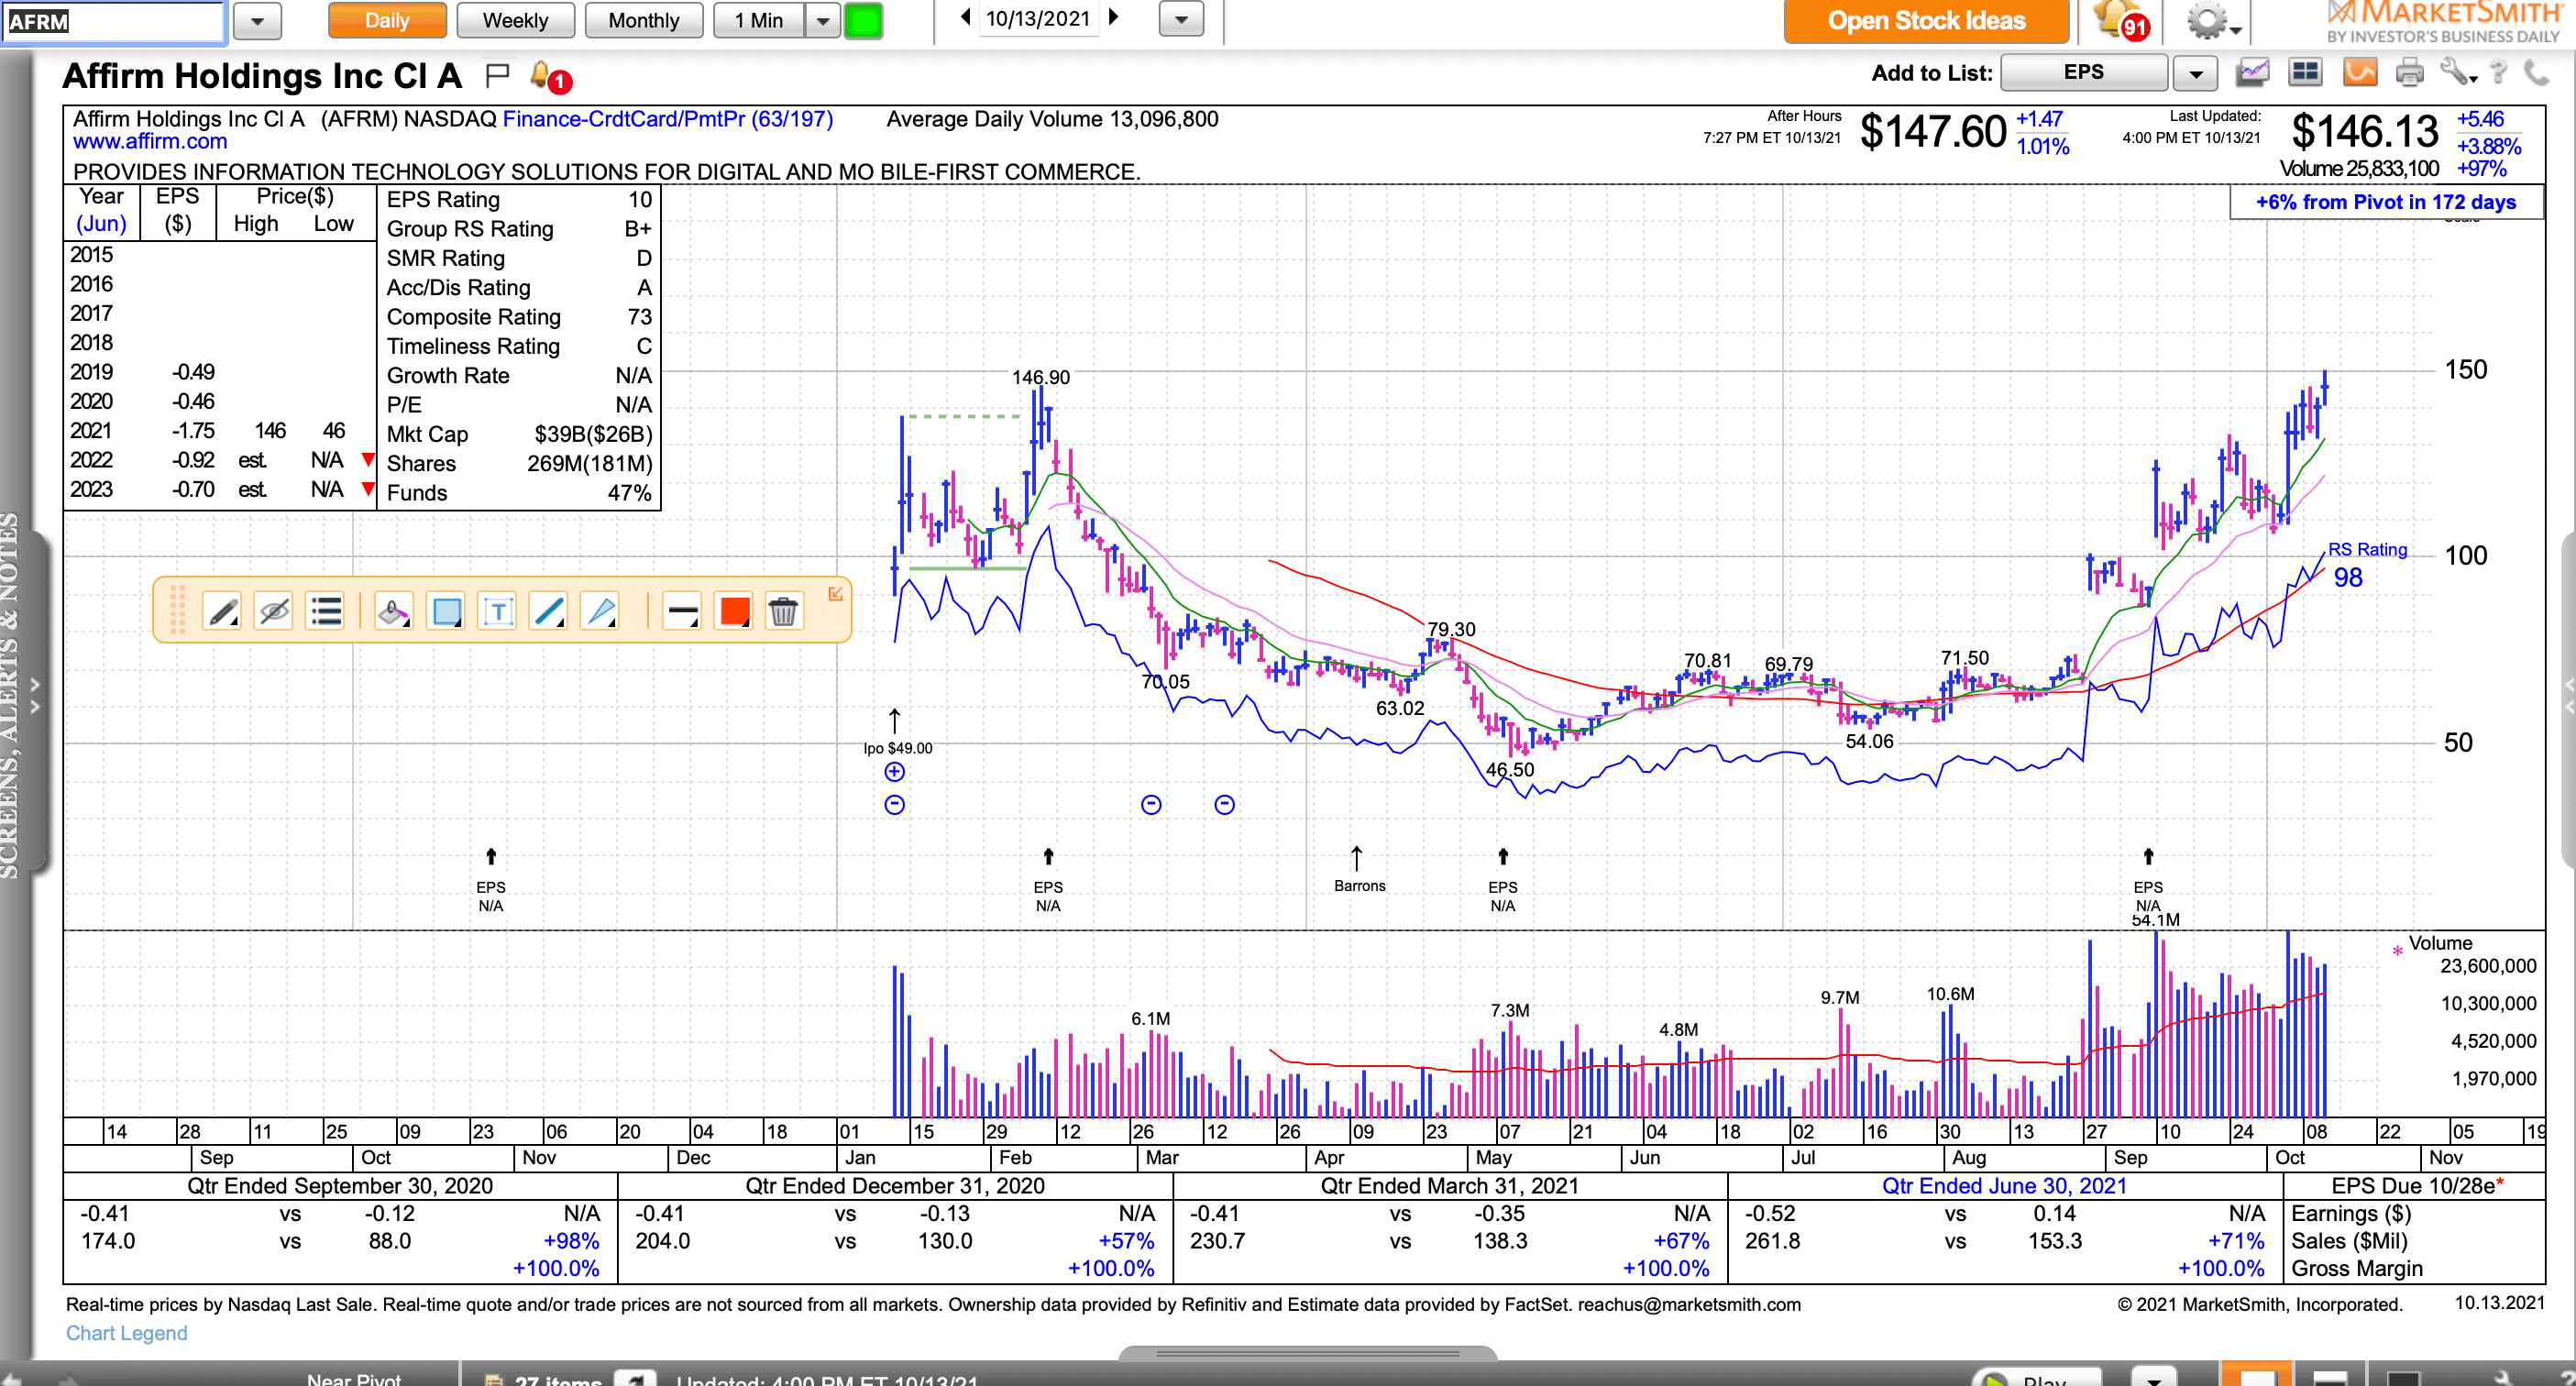Open Finance-CrdtCard/PmtPr industry group link
Viewport: 2576px width, 1386px height.
(x=667, y=119)
